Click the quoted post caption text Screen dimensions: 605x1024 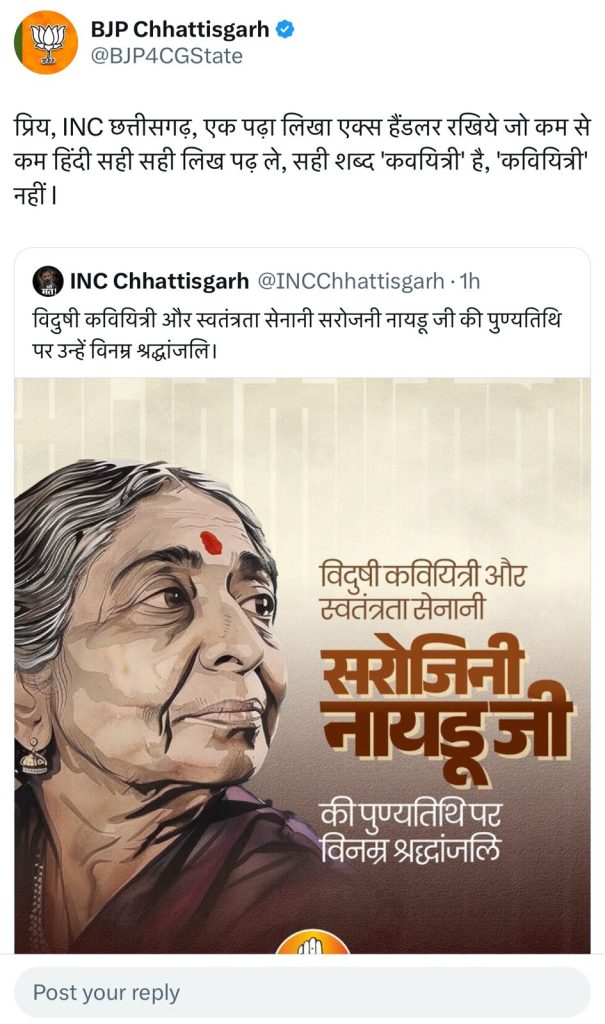coord(300,337)
